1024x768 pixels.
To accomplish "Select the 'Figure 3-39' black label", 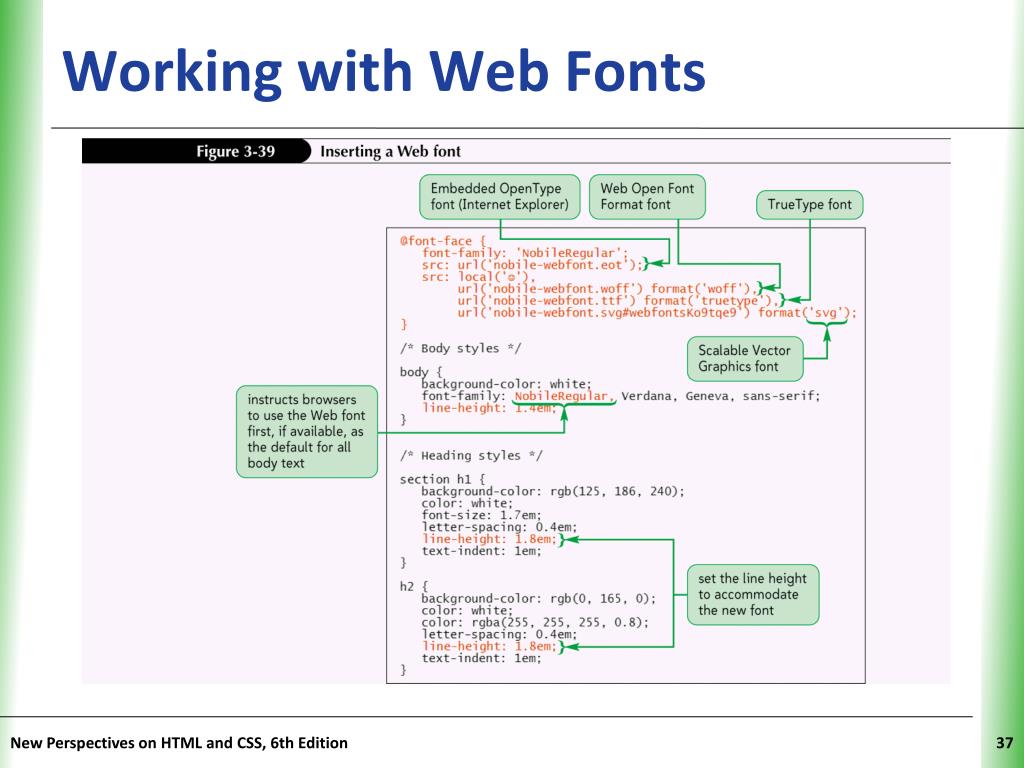I will pos(196,152).
